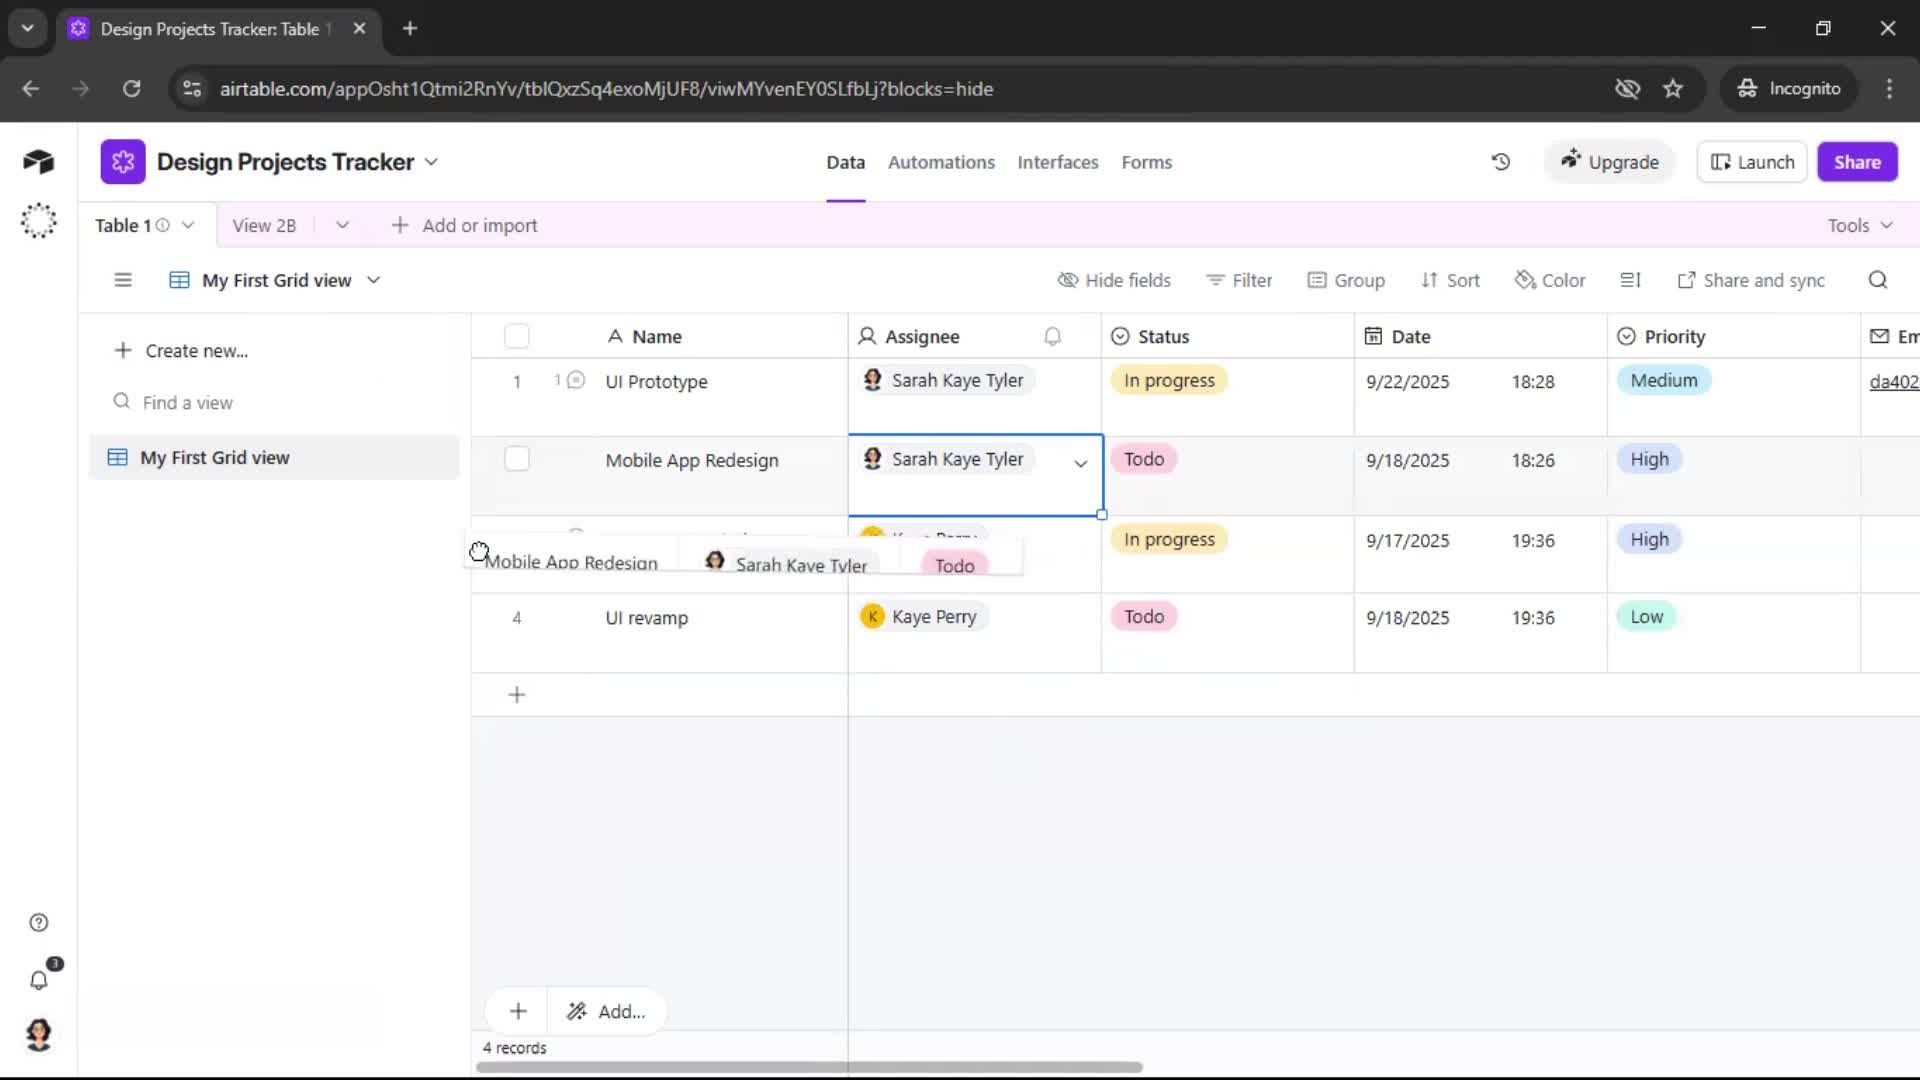Viewport: 1920px width, 1080px height.
Task: Check the Mobile App Redesign row checkbox
Action: coord(517,459)
